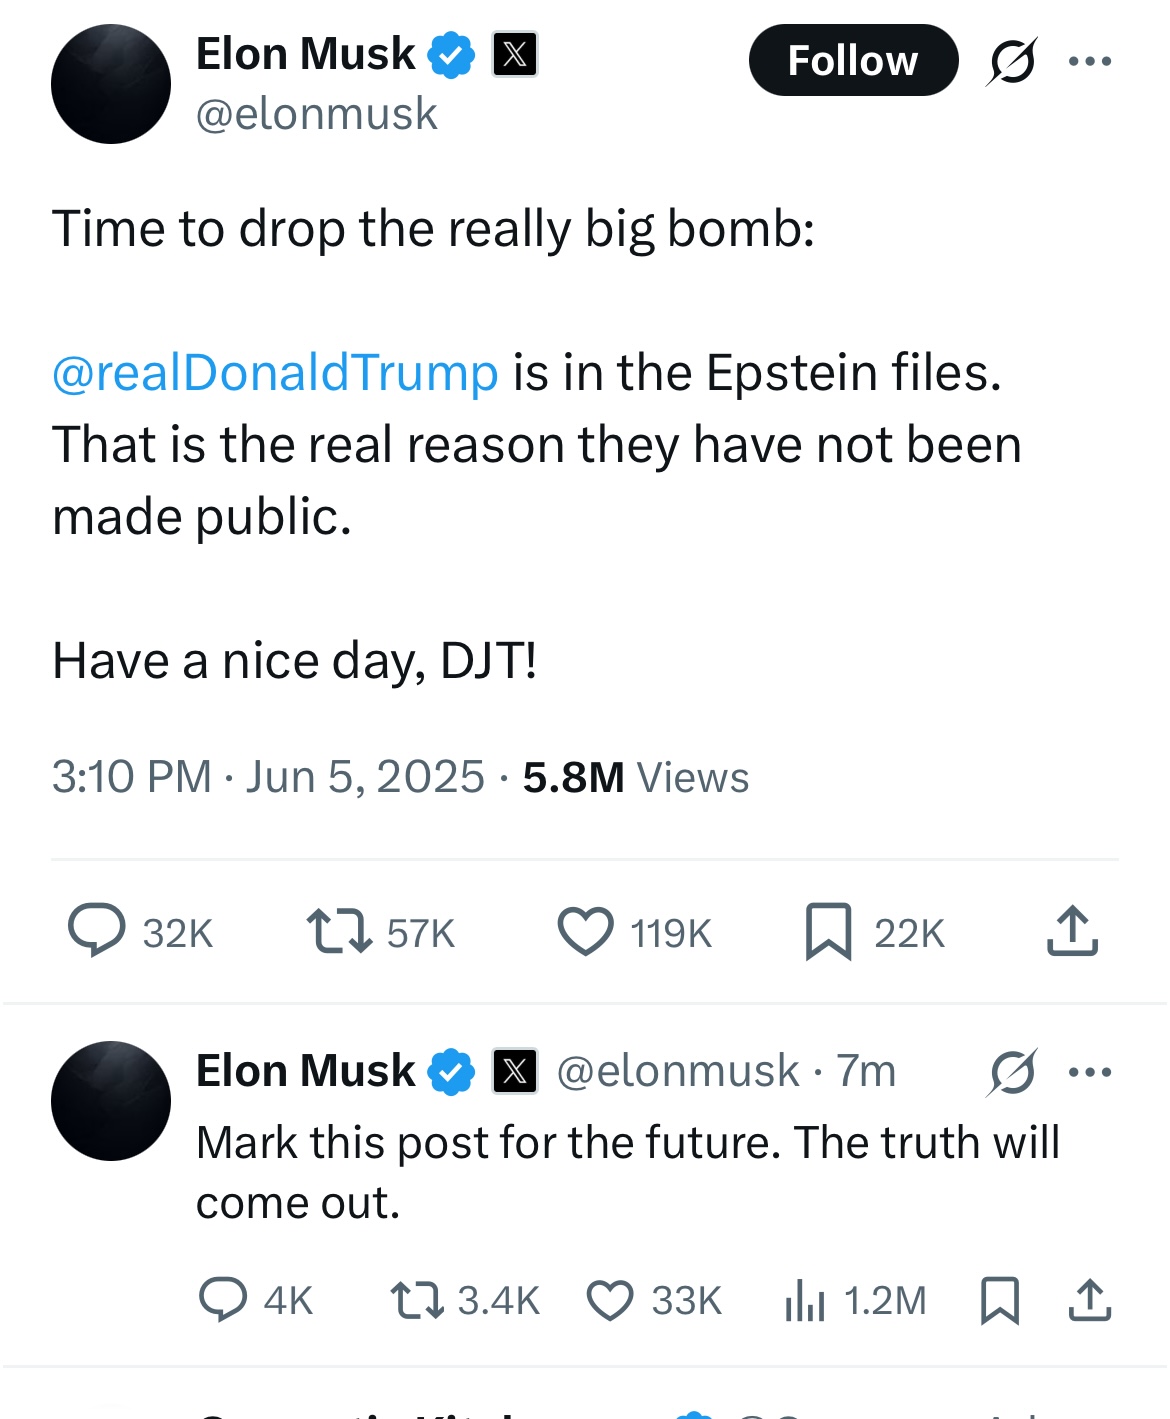The width and height of the screenshot is (1170, 1419).
Task: Bookmark the "Mark this post" reply
Action: point(999,1300)
